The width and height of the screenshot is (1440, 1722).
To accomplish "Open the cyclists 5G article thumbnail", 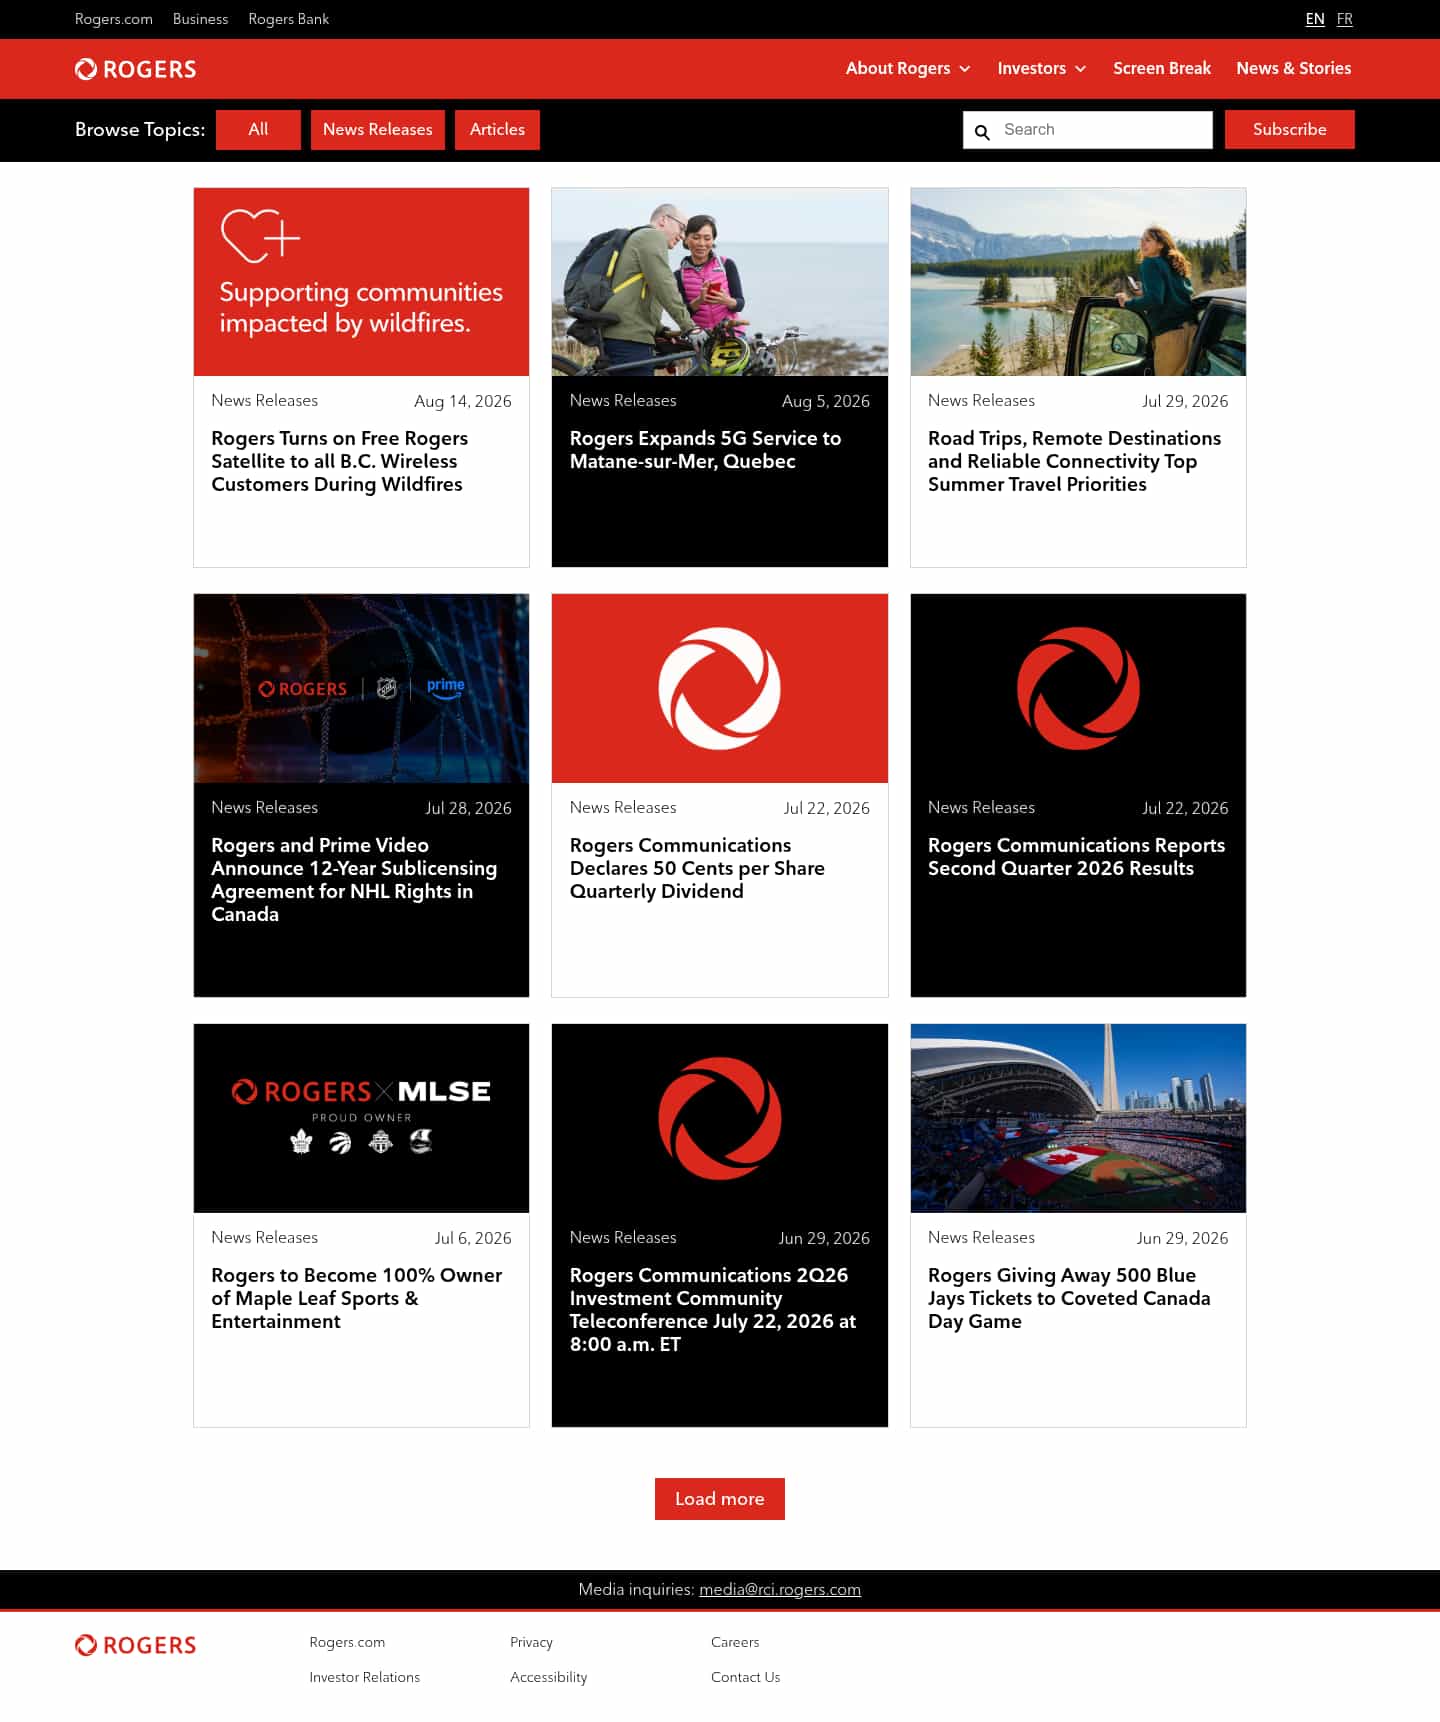I will (720, 282).
